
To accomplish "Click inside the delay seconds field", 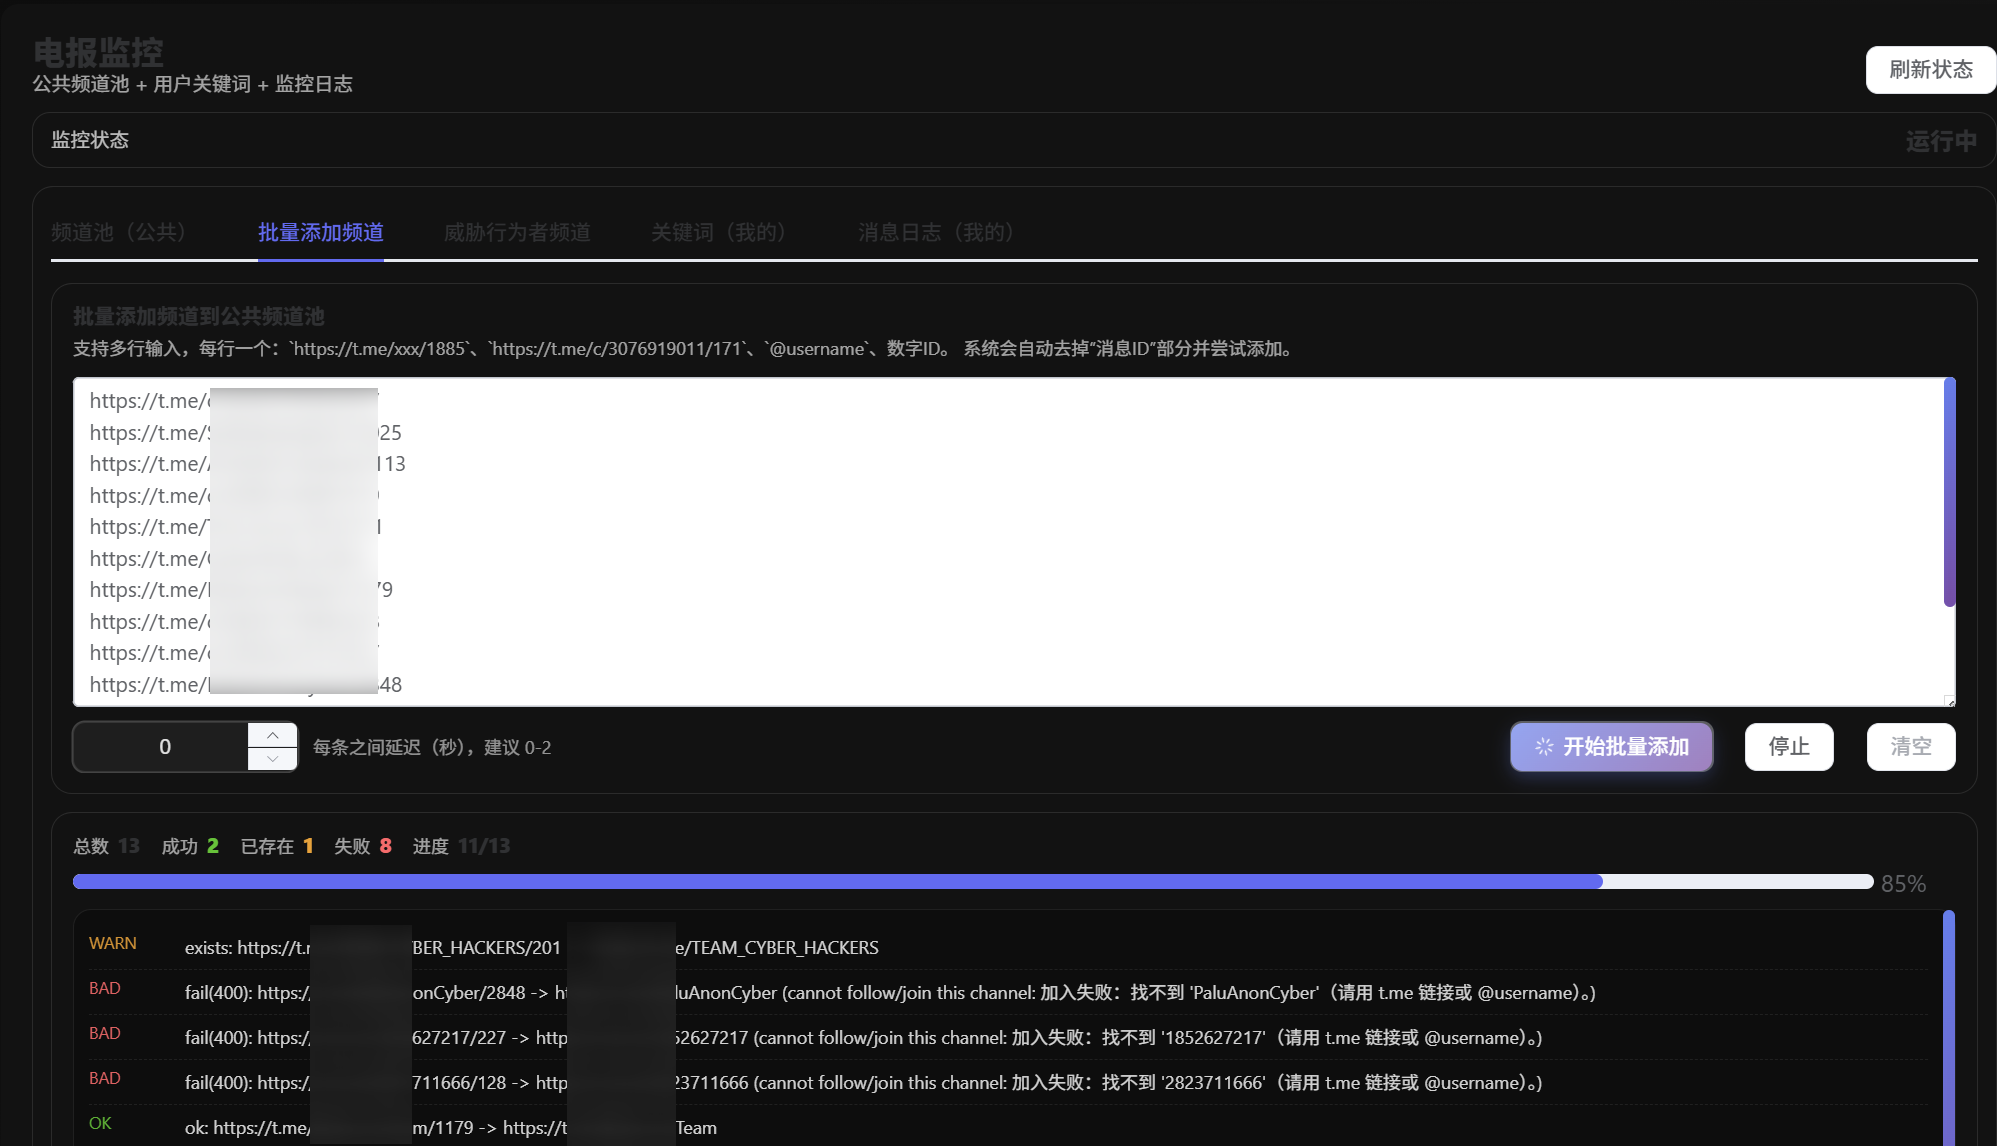I will (x=165, y=746).
